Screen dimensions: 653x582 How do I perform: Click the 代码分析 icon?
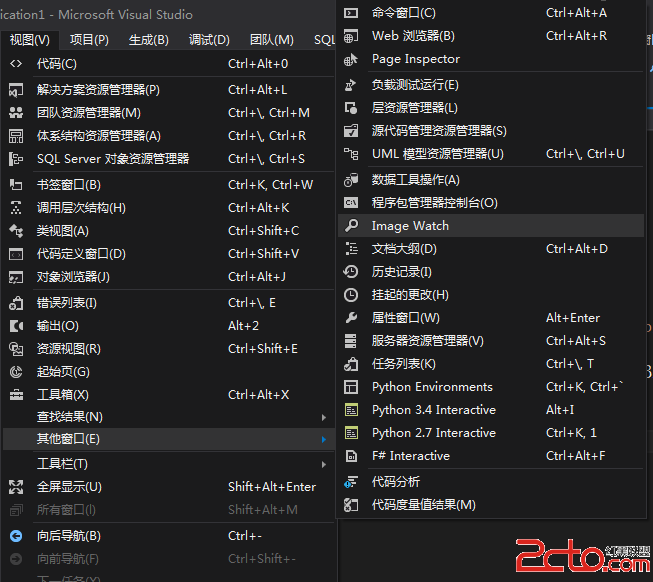(x=351, y=482)
